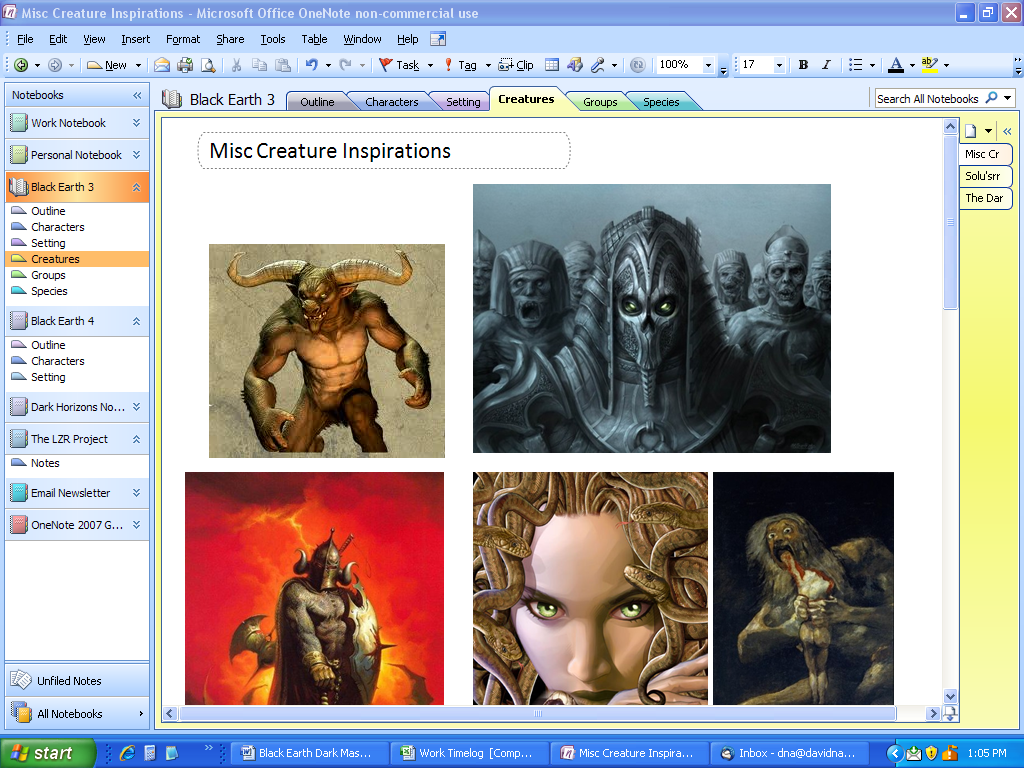Open the Tools menu
This screenshot has height=768, width=1024.
pyautogui.click(x=272, y=39)
